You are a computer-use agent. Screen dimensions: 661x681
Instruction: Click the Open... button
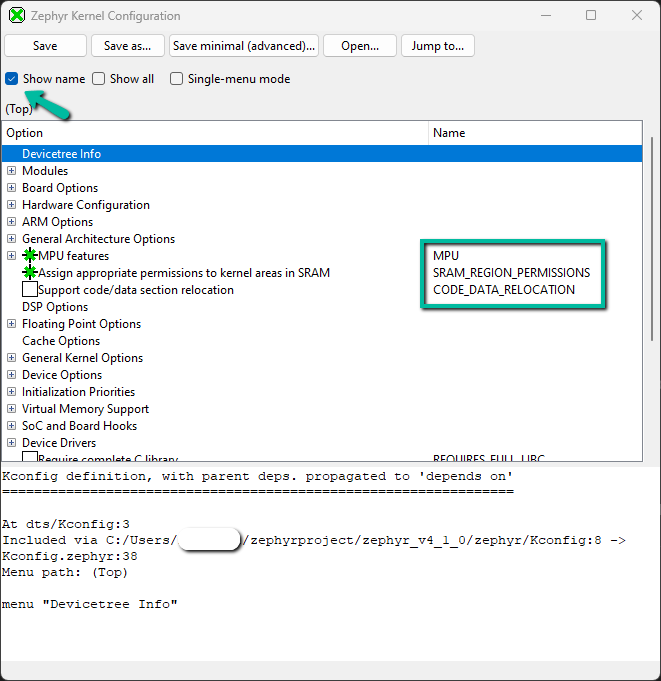pyautogui.click(x=360, y=46)
